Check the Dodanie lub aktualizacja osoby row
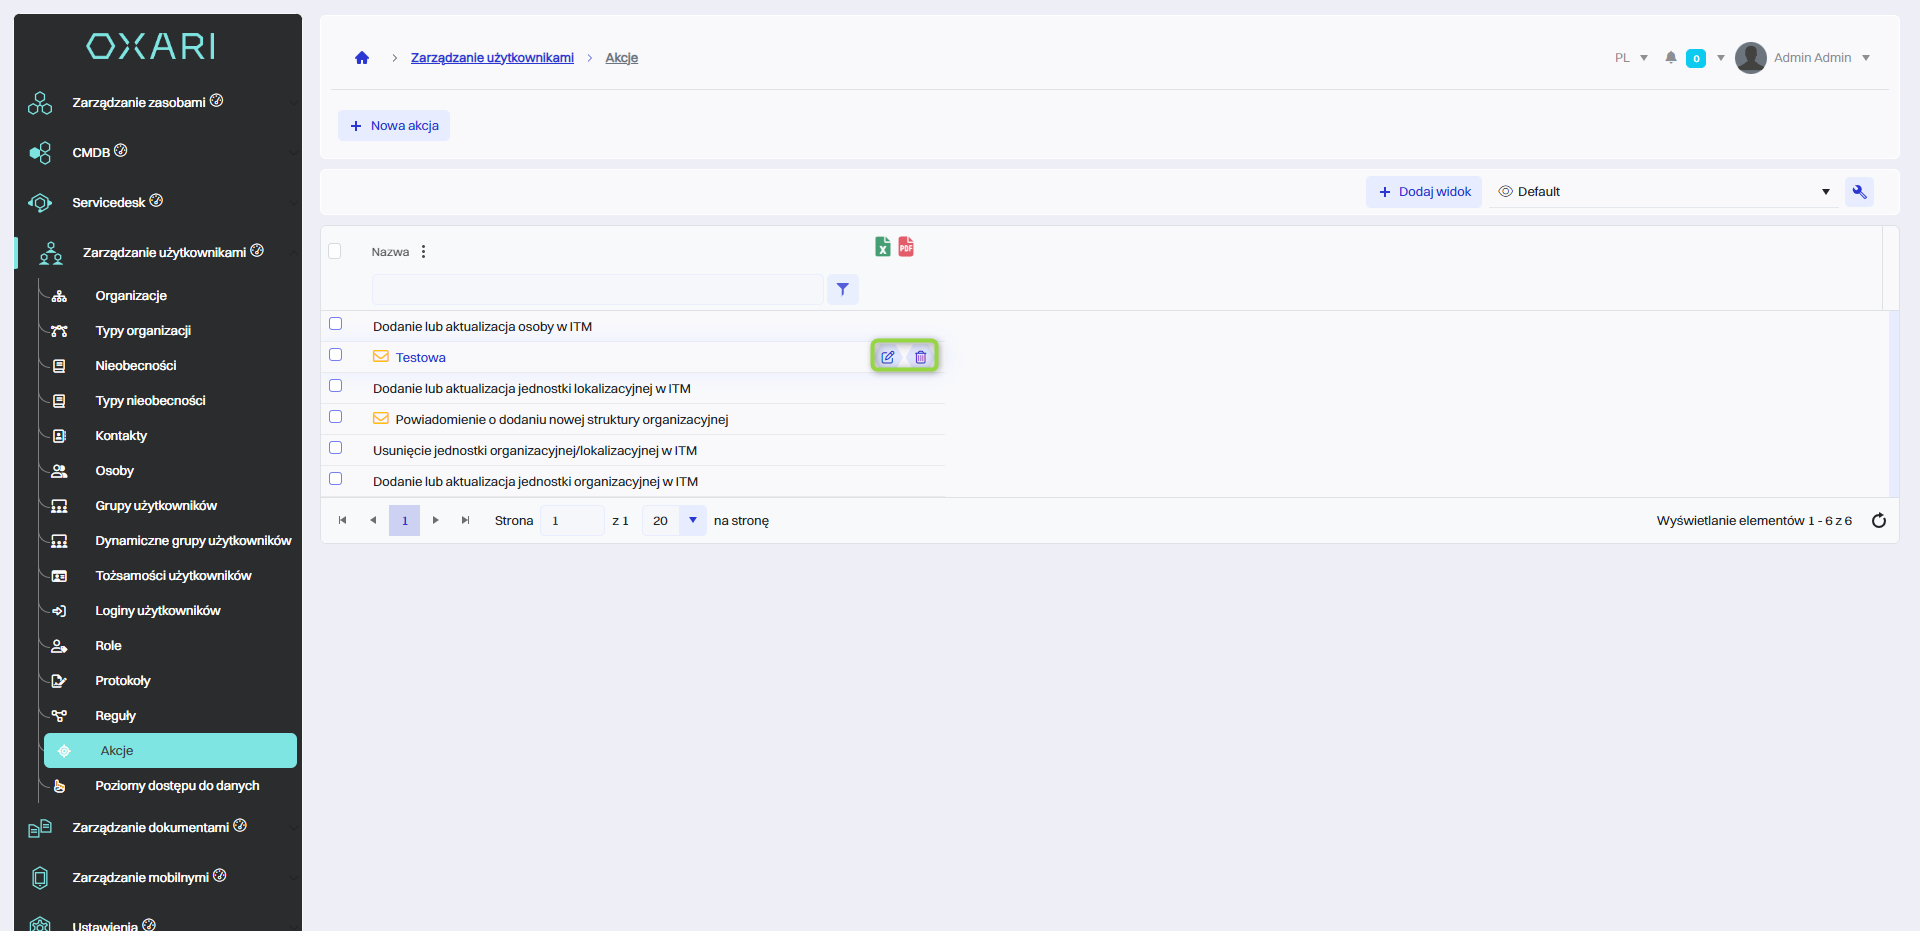 click(x=336, y=324)
